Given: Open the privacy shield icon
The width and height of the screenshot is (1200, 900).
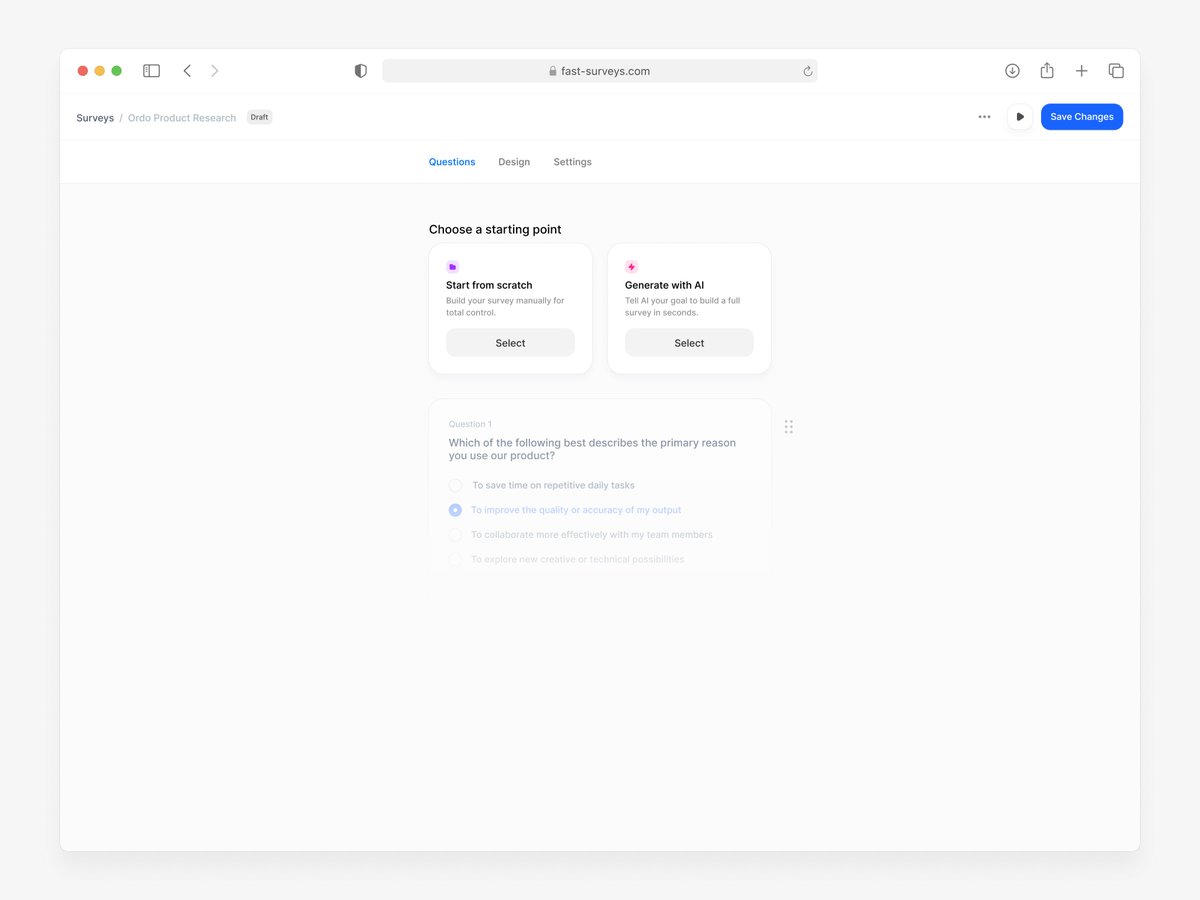Looking at the screenshot, I should click(x=361, y=71).
